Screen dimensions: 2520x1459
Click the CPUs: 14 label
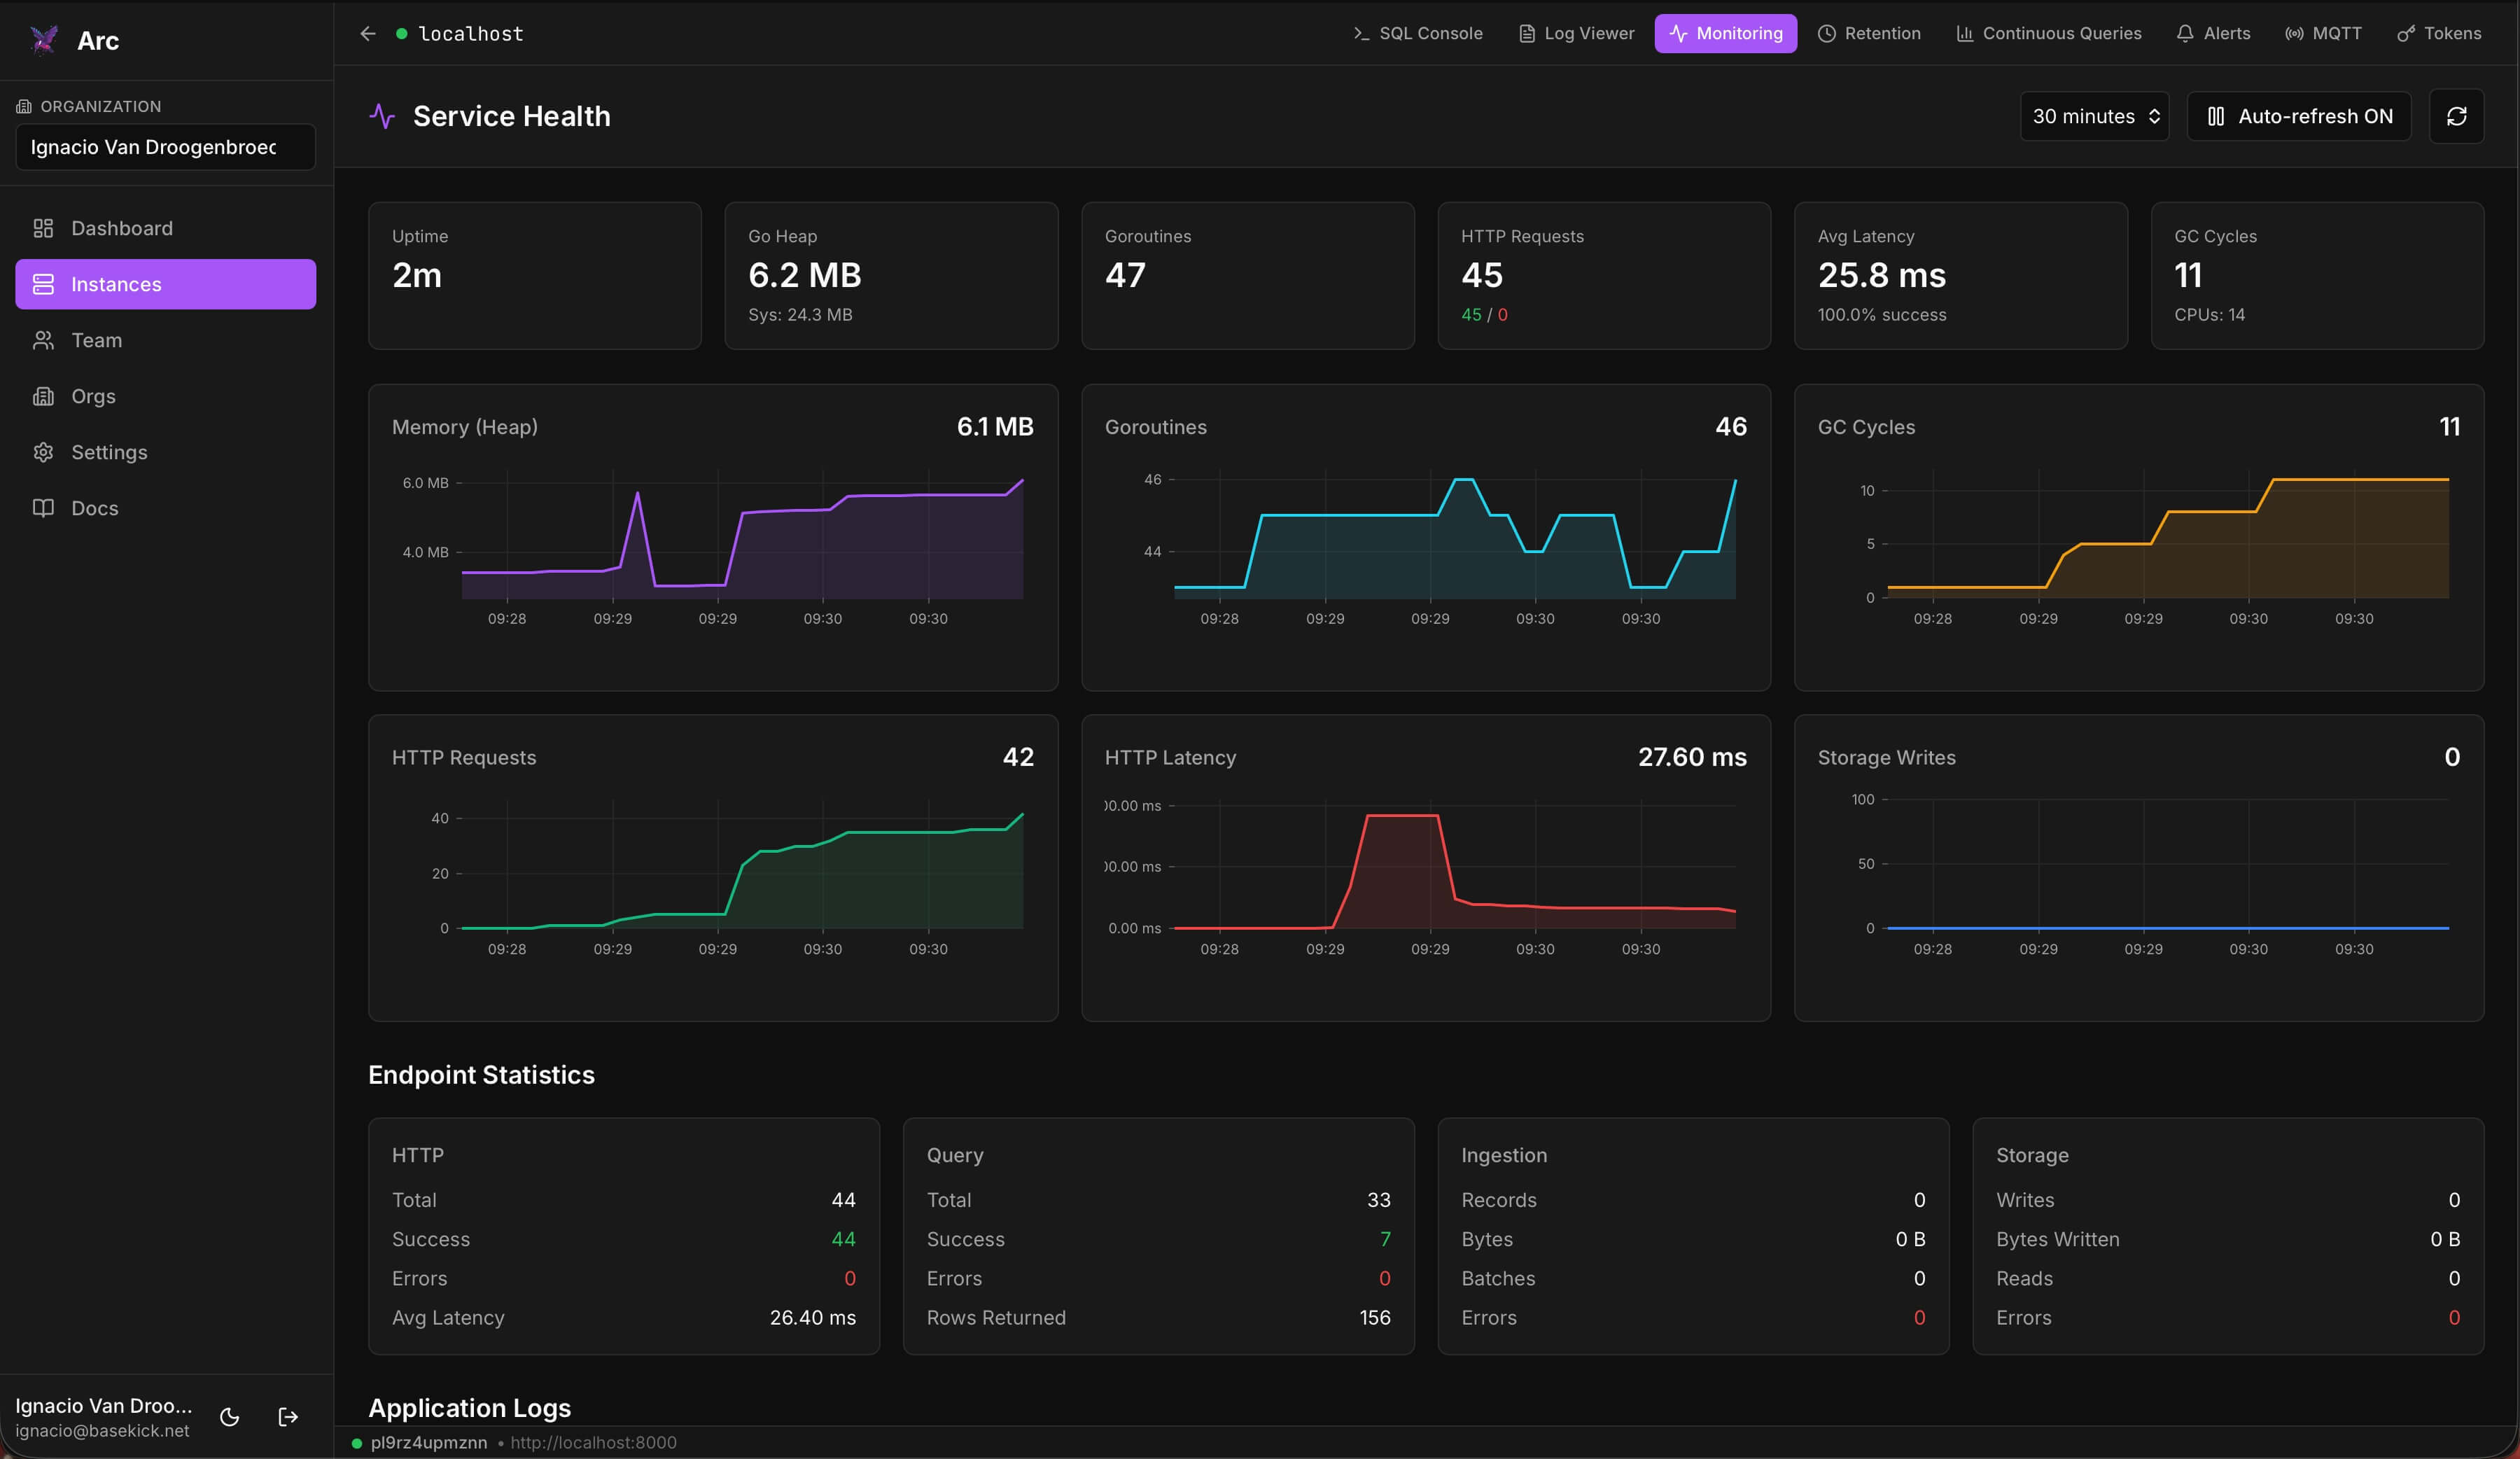2209,315
